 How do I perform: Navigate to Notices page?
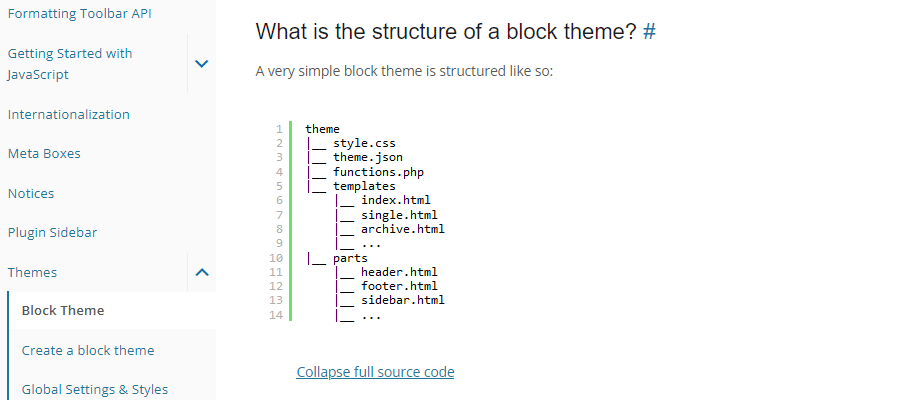[x=31, y=193]
